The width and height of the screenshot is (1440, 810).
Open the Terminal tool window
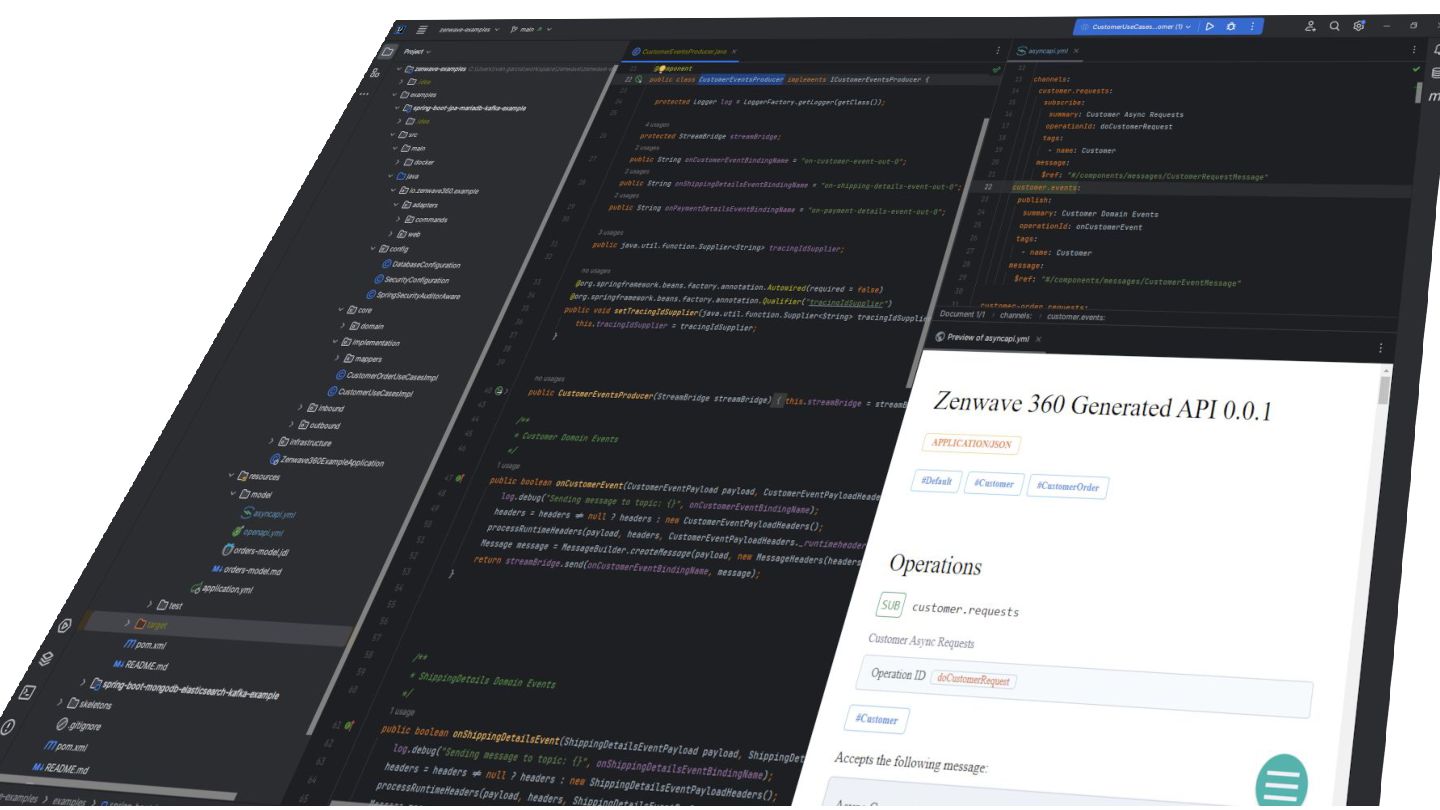(27, 692)
